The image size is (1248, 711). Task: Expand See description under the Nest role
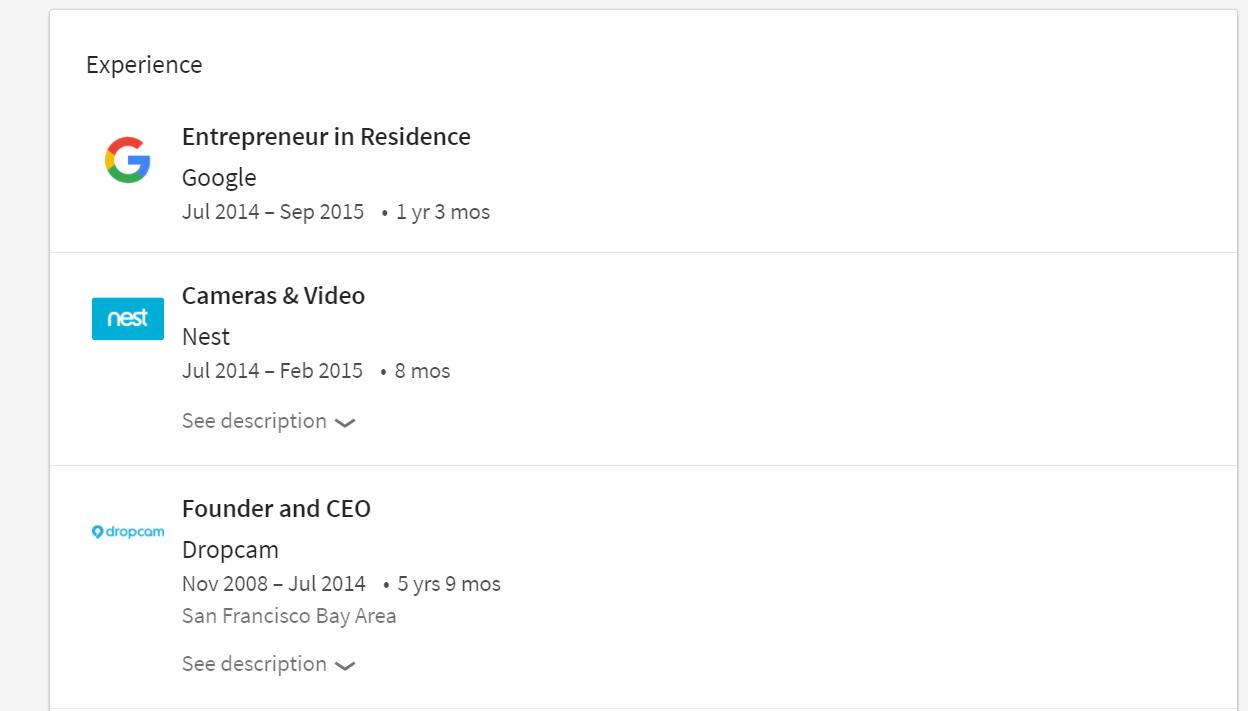[x=254, y=421]
